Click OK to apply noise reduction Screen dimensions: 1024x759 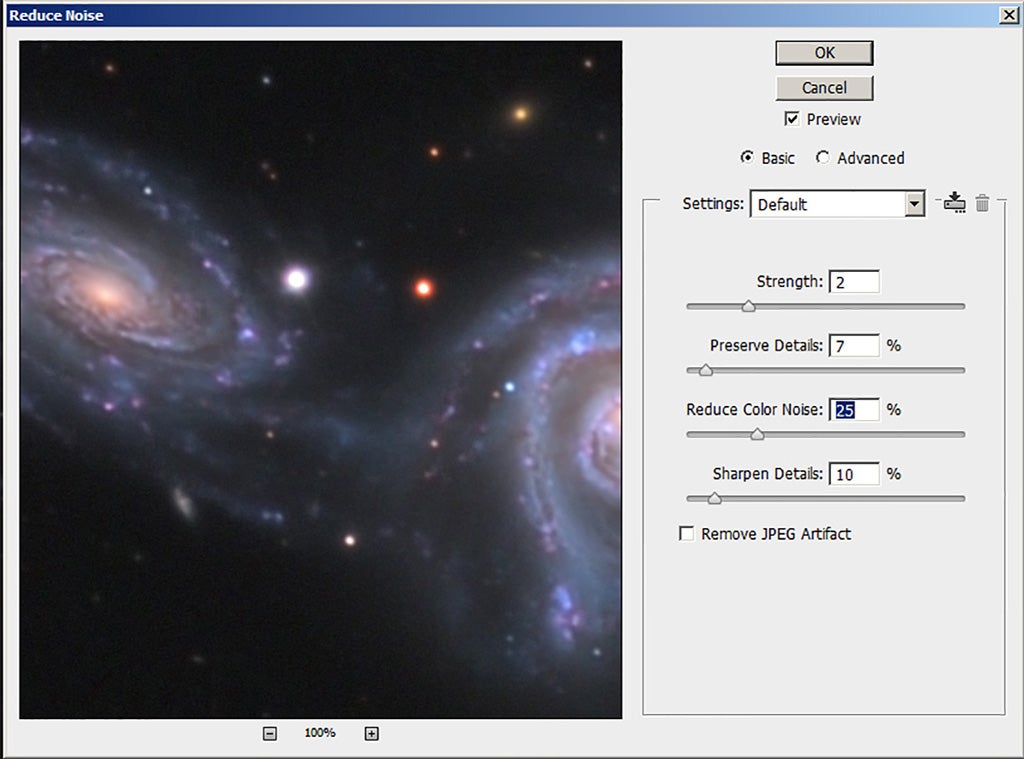point(824,53)
